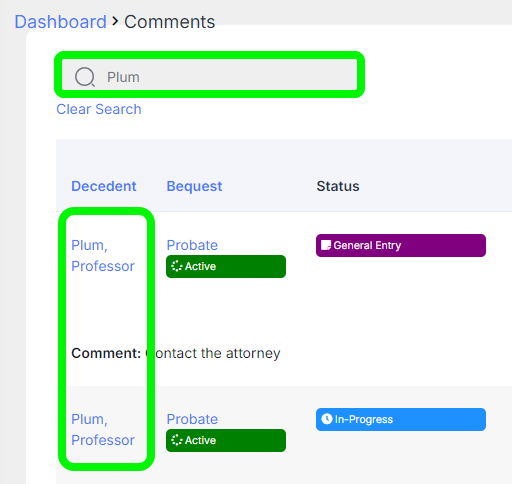The image size is (512, 484).
Task: Focus the search field containing Plum
Action: click(x=209, y=75)
